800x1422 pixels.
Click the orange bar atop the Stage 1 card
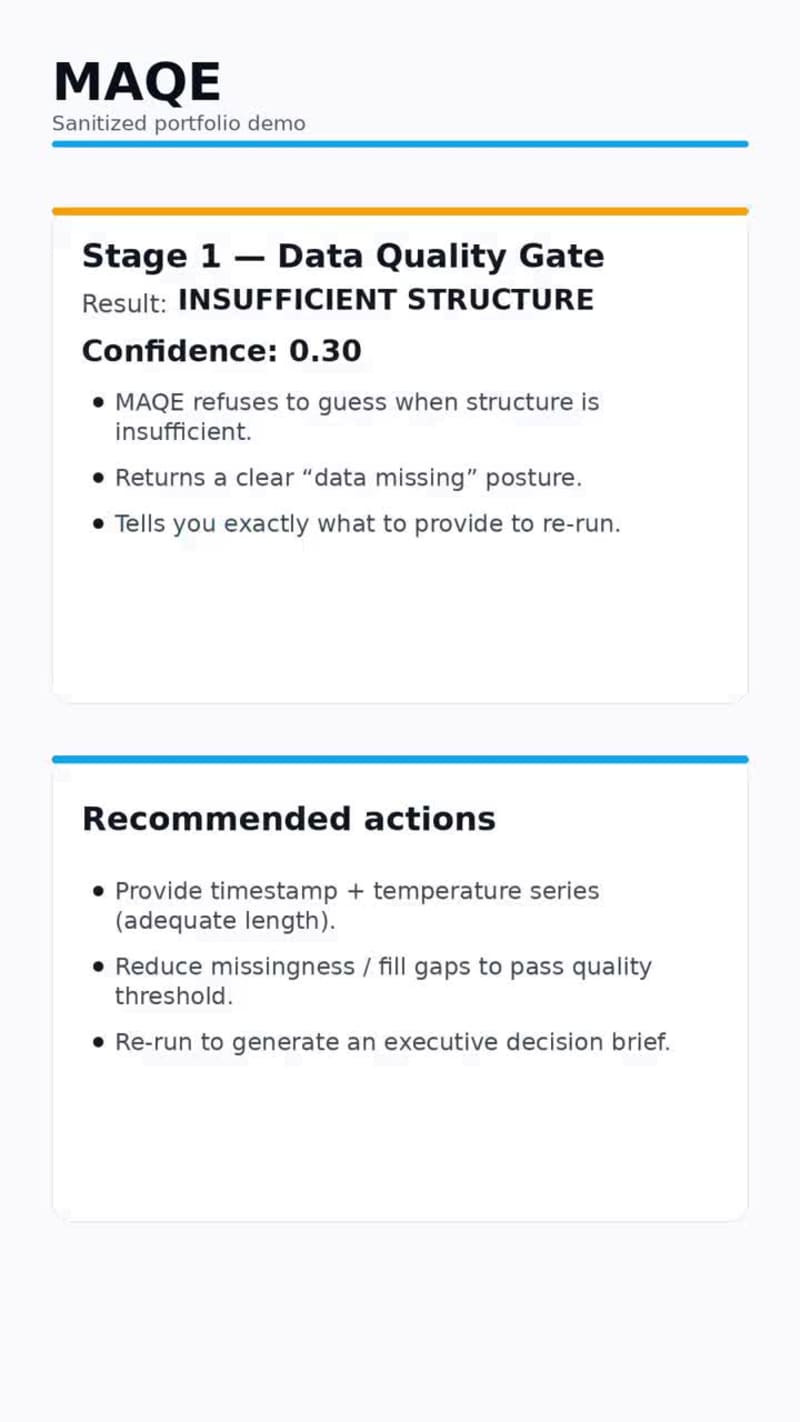coord(400,211)
